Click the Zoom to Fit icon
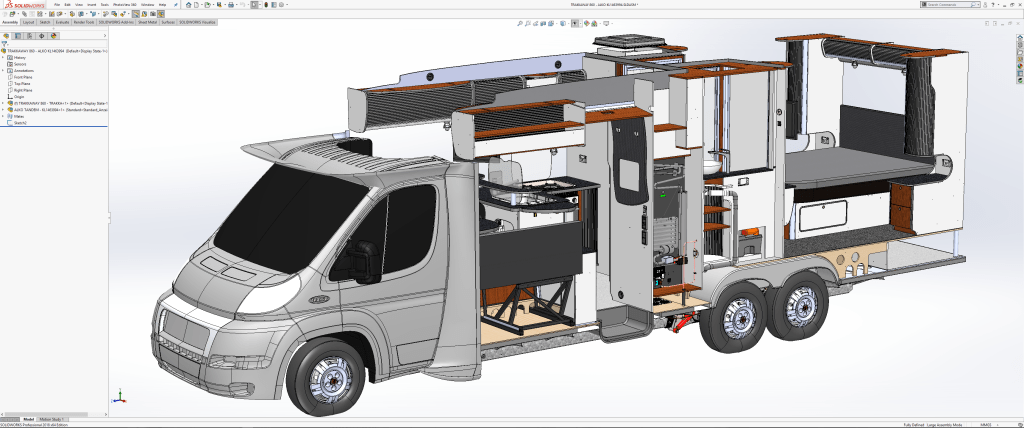Screen dimensions: 1024x428 [x=519, y=23]
